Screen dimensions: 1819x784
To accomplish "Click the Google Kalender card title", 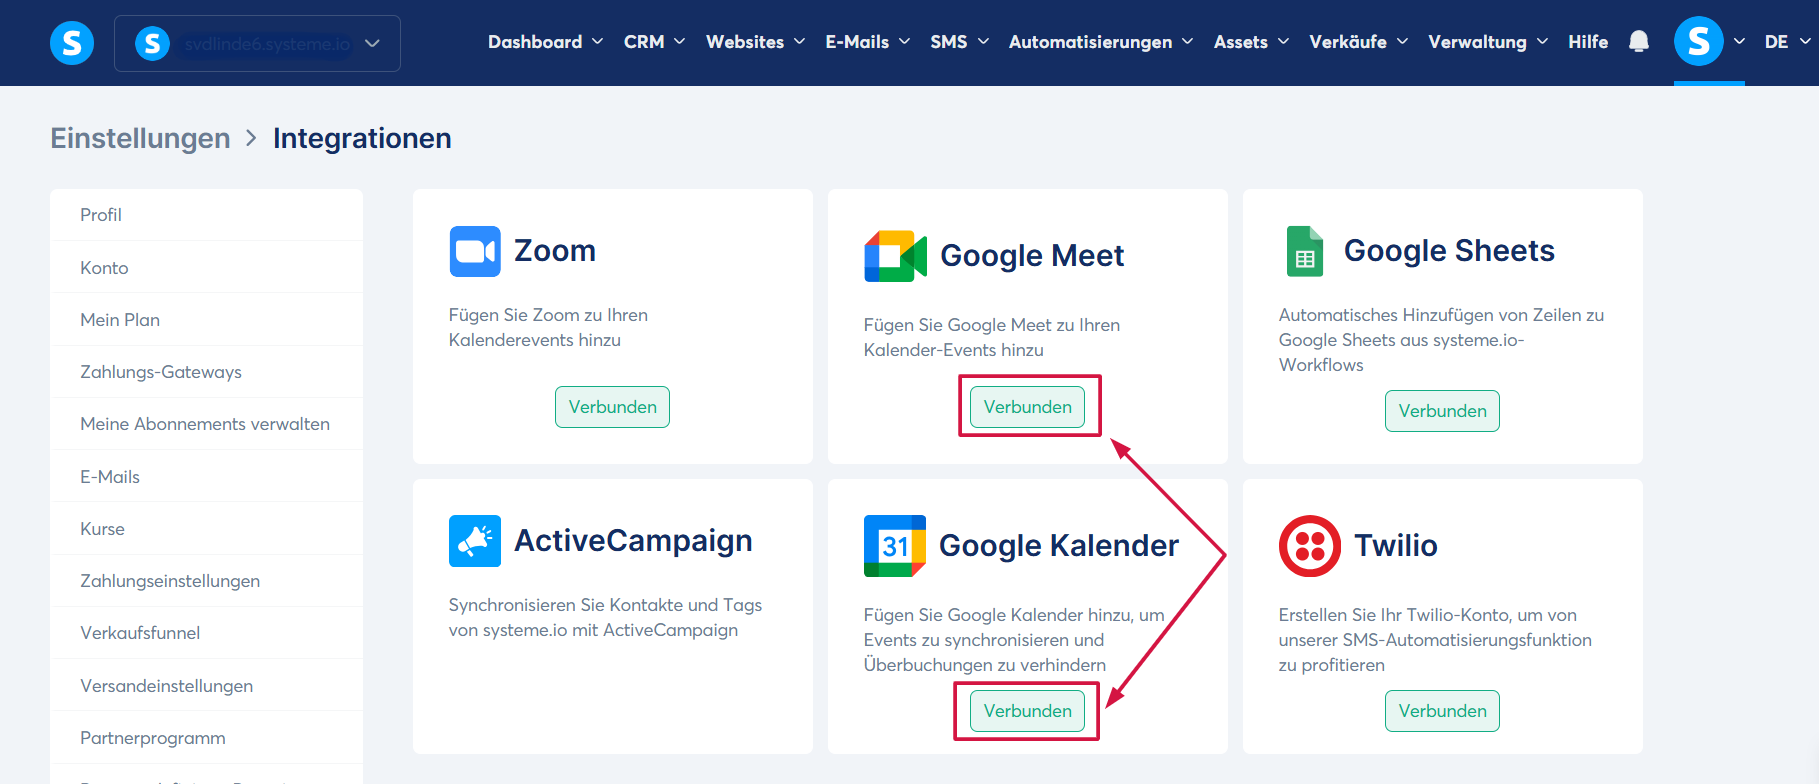I will 1059,546.
